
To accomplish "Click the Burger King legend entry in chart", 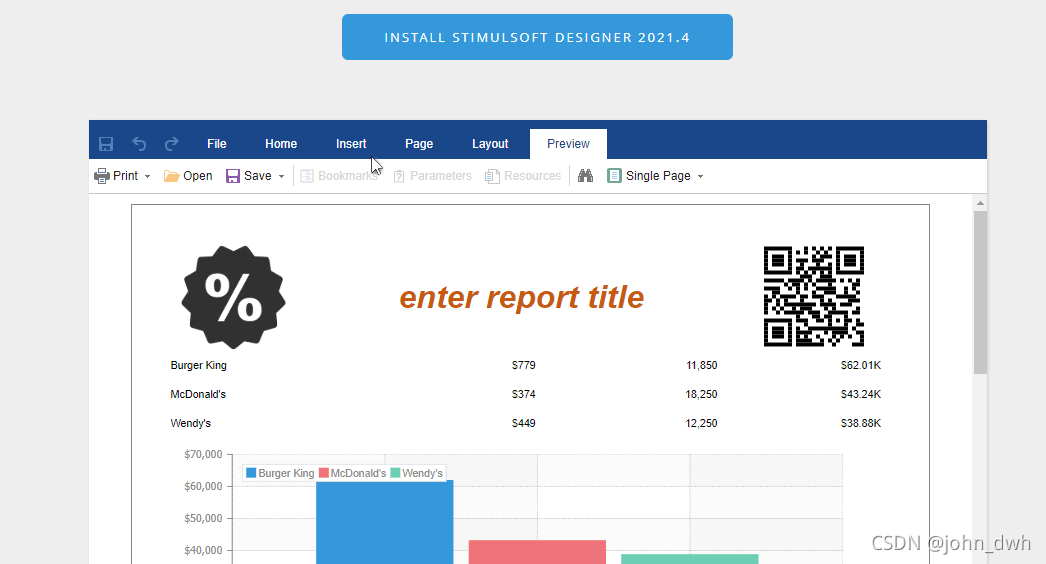I will [x=280, y=473].
